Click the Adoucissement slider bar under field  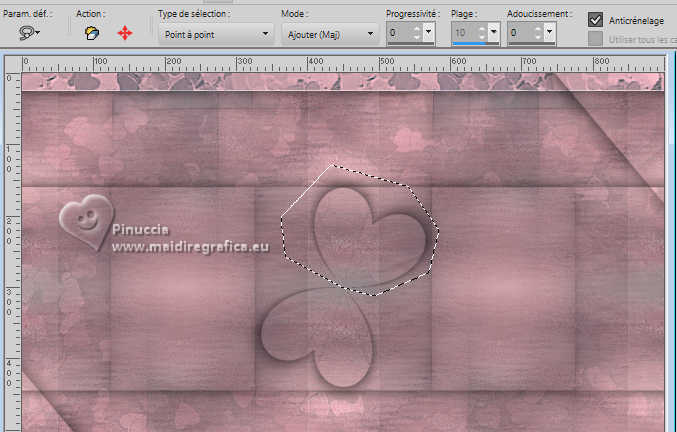pos(531,44)
